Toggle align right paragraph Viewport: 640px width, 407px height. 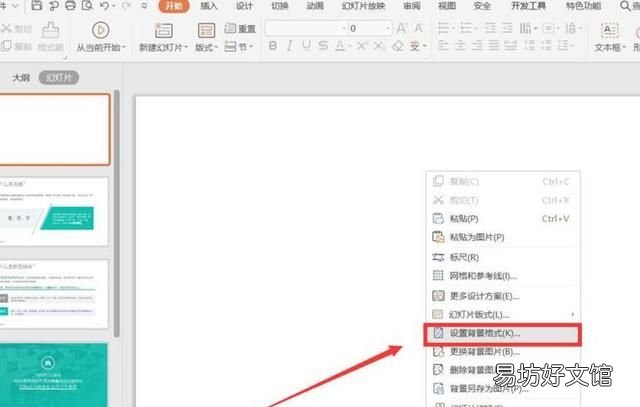pos(477,45)
